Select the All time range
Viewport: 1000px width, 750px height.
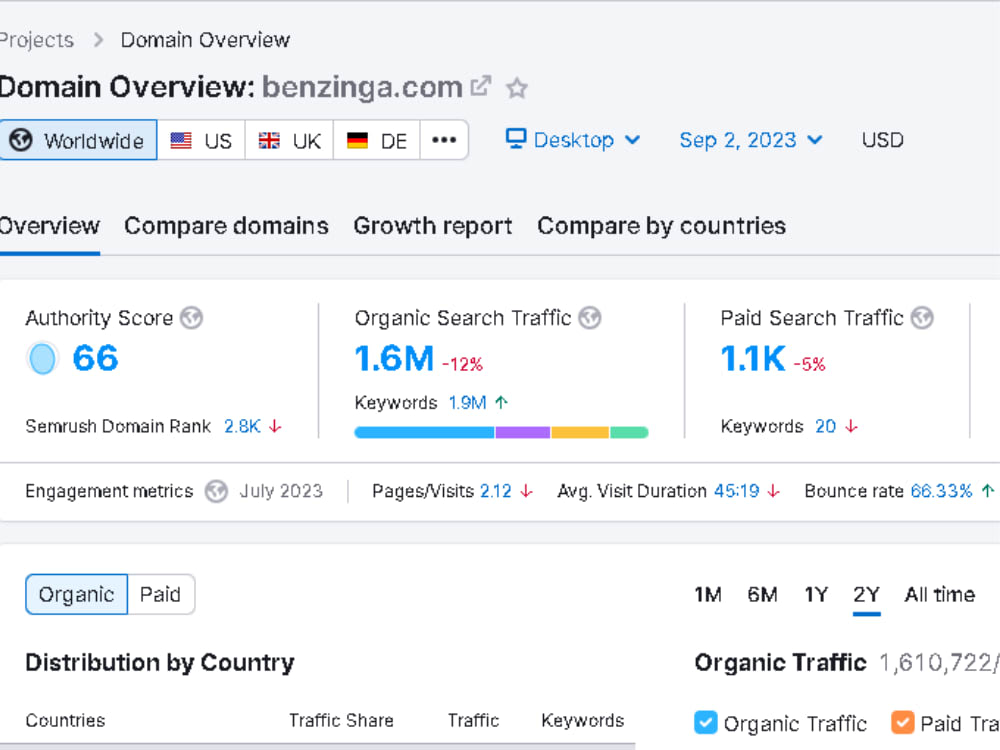[940, 594]
